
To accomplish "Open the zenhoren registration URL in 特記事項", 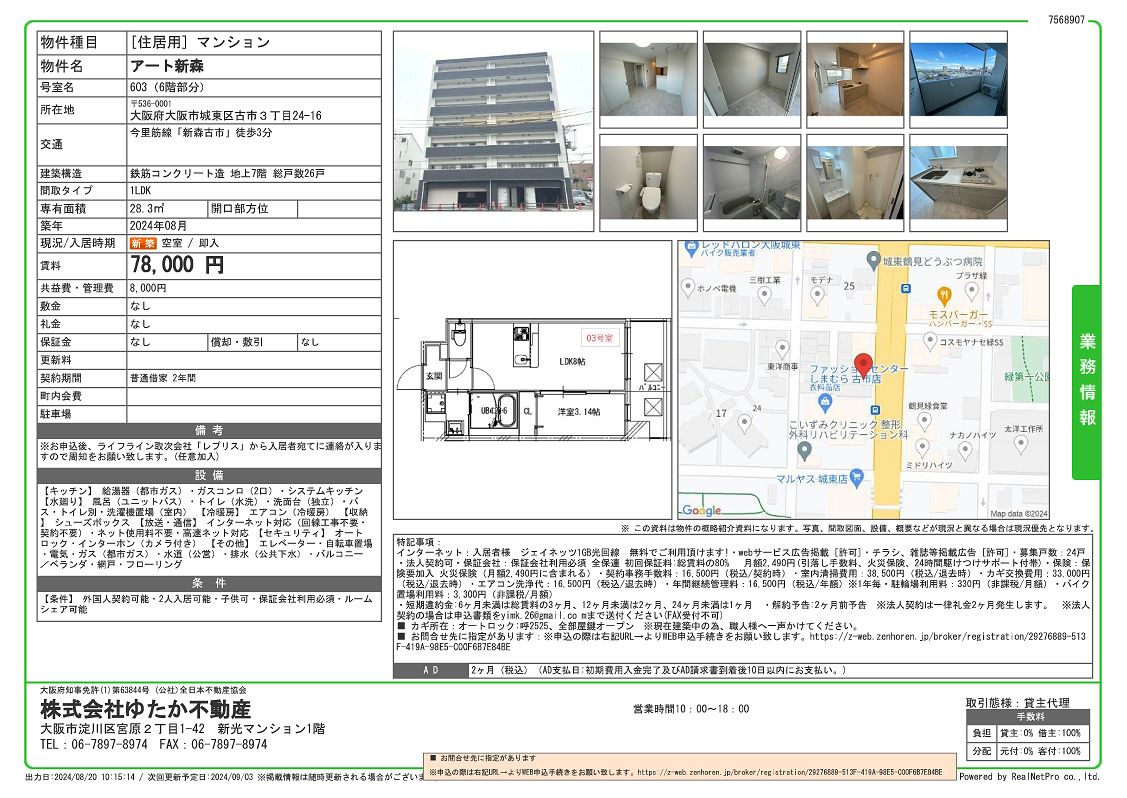I will coord(741,641).
